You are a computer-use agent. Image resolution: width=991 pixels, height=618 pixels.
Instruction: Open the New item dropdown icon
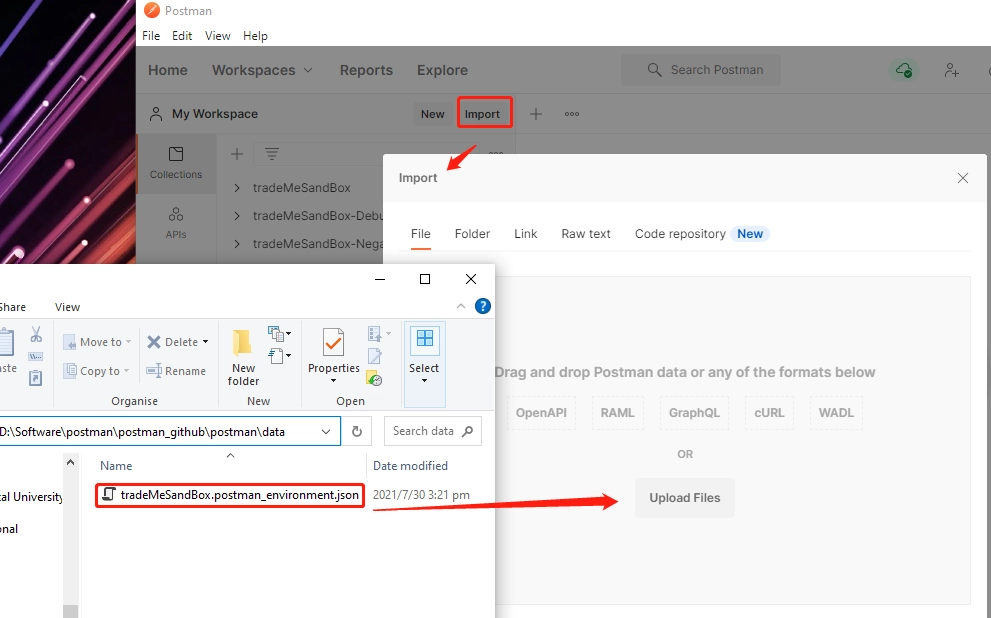279,333
